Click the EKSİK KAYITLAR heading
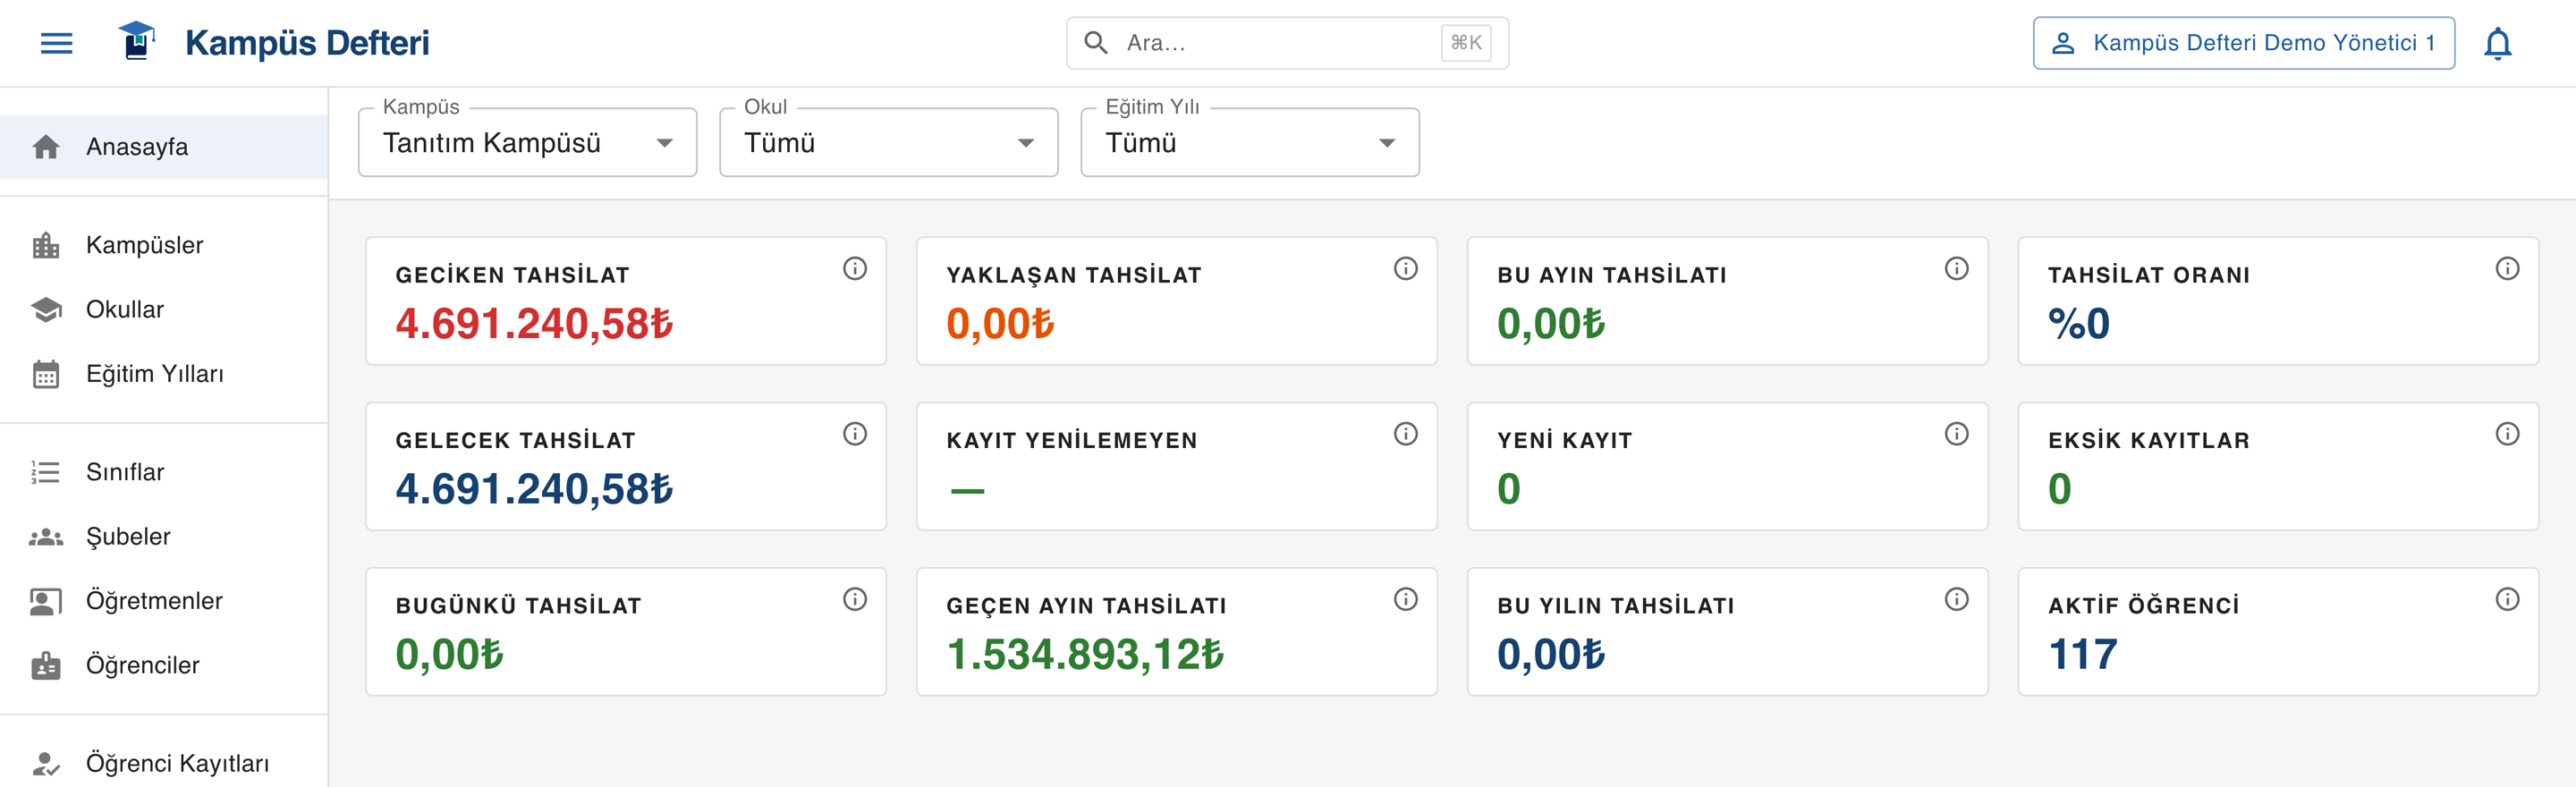 pyautogui.click(x=2149, y=440)
